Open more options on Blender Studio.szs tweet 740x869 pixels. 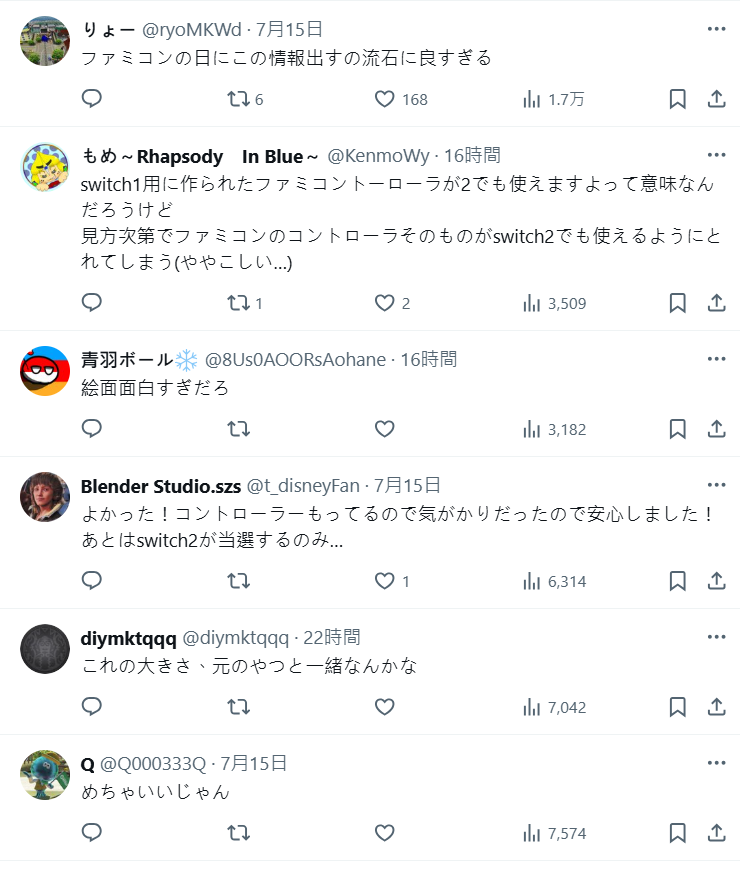pos(716,485)
